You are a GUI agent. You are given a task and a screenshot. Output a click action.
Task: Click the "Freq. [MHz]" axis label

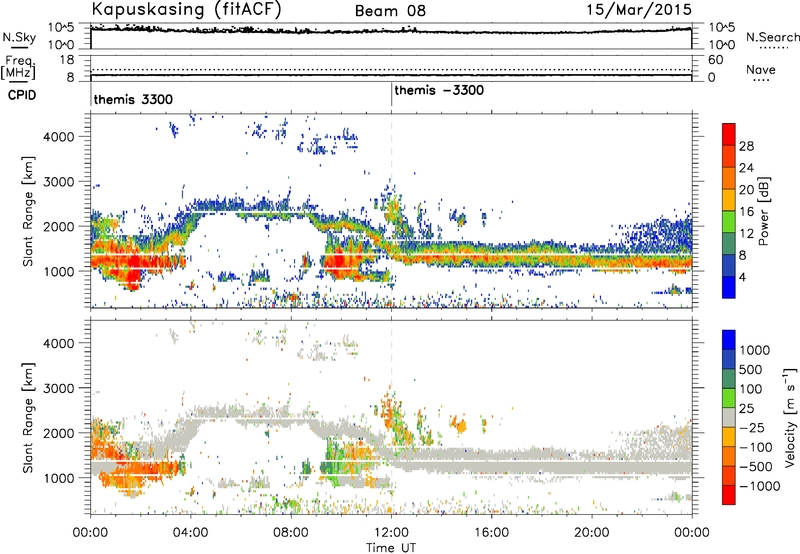(x=18, y=68)
